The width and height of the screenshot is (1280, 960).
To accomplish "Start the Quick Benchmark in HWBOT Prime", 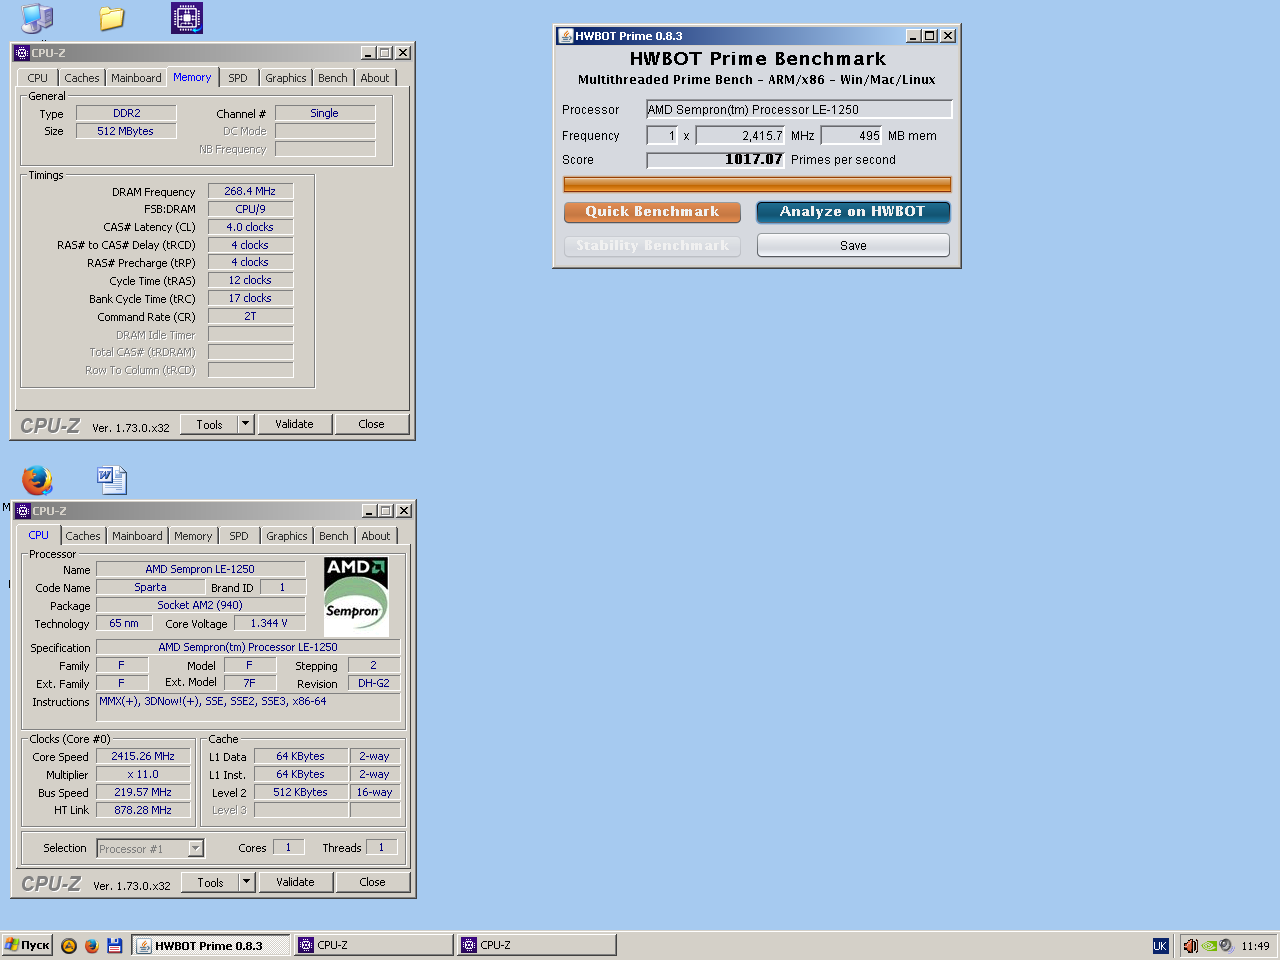I will (x=652, y=212).
